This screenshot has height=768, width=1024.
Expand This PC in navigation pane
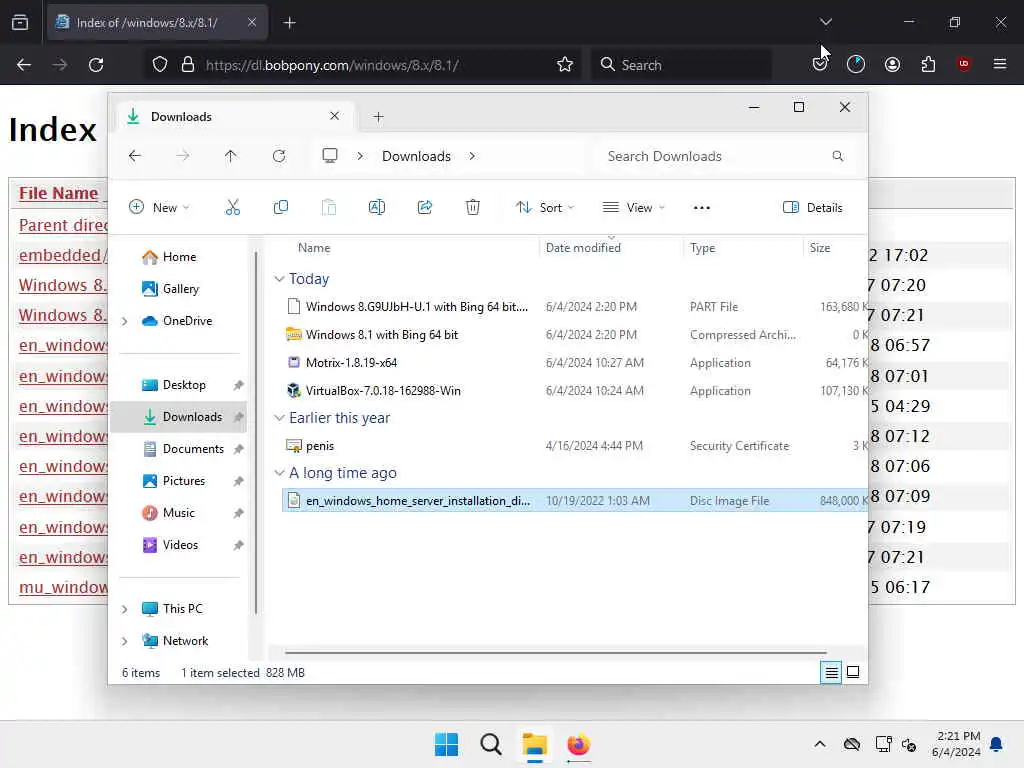(x=125, y=609)
